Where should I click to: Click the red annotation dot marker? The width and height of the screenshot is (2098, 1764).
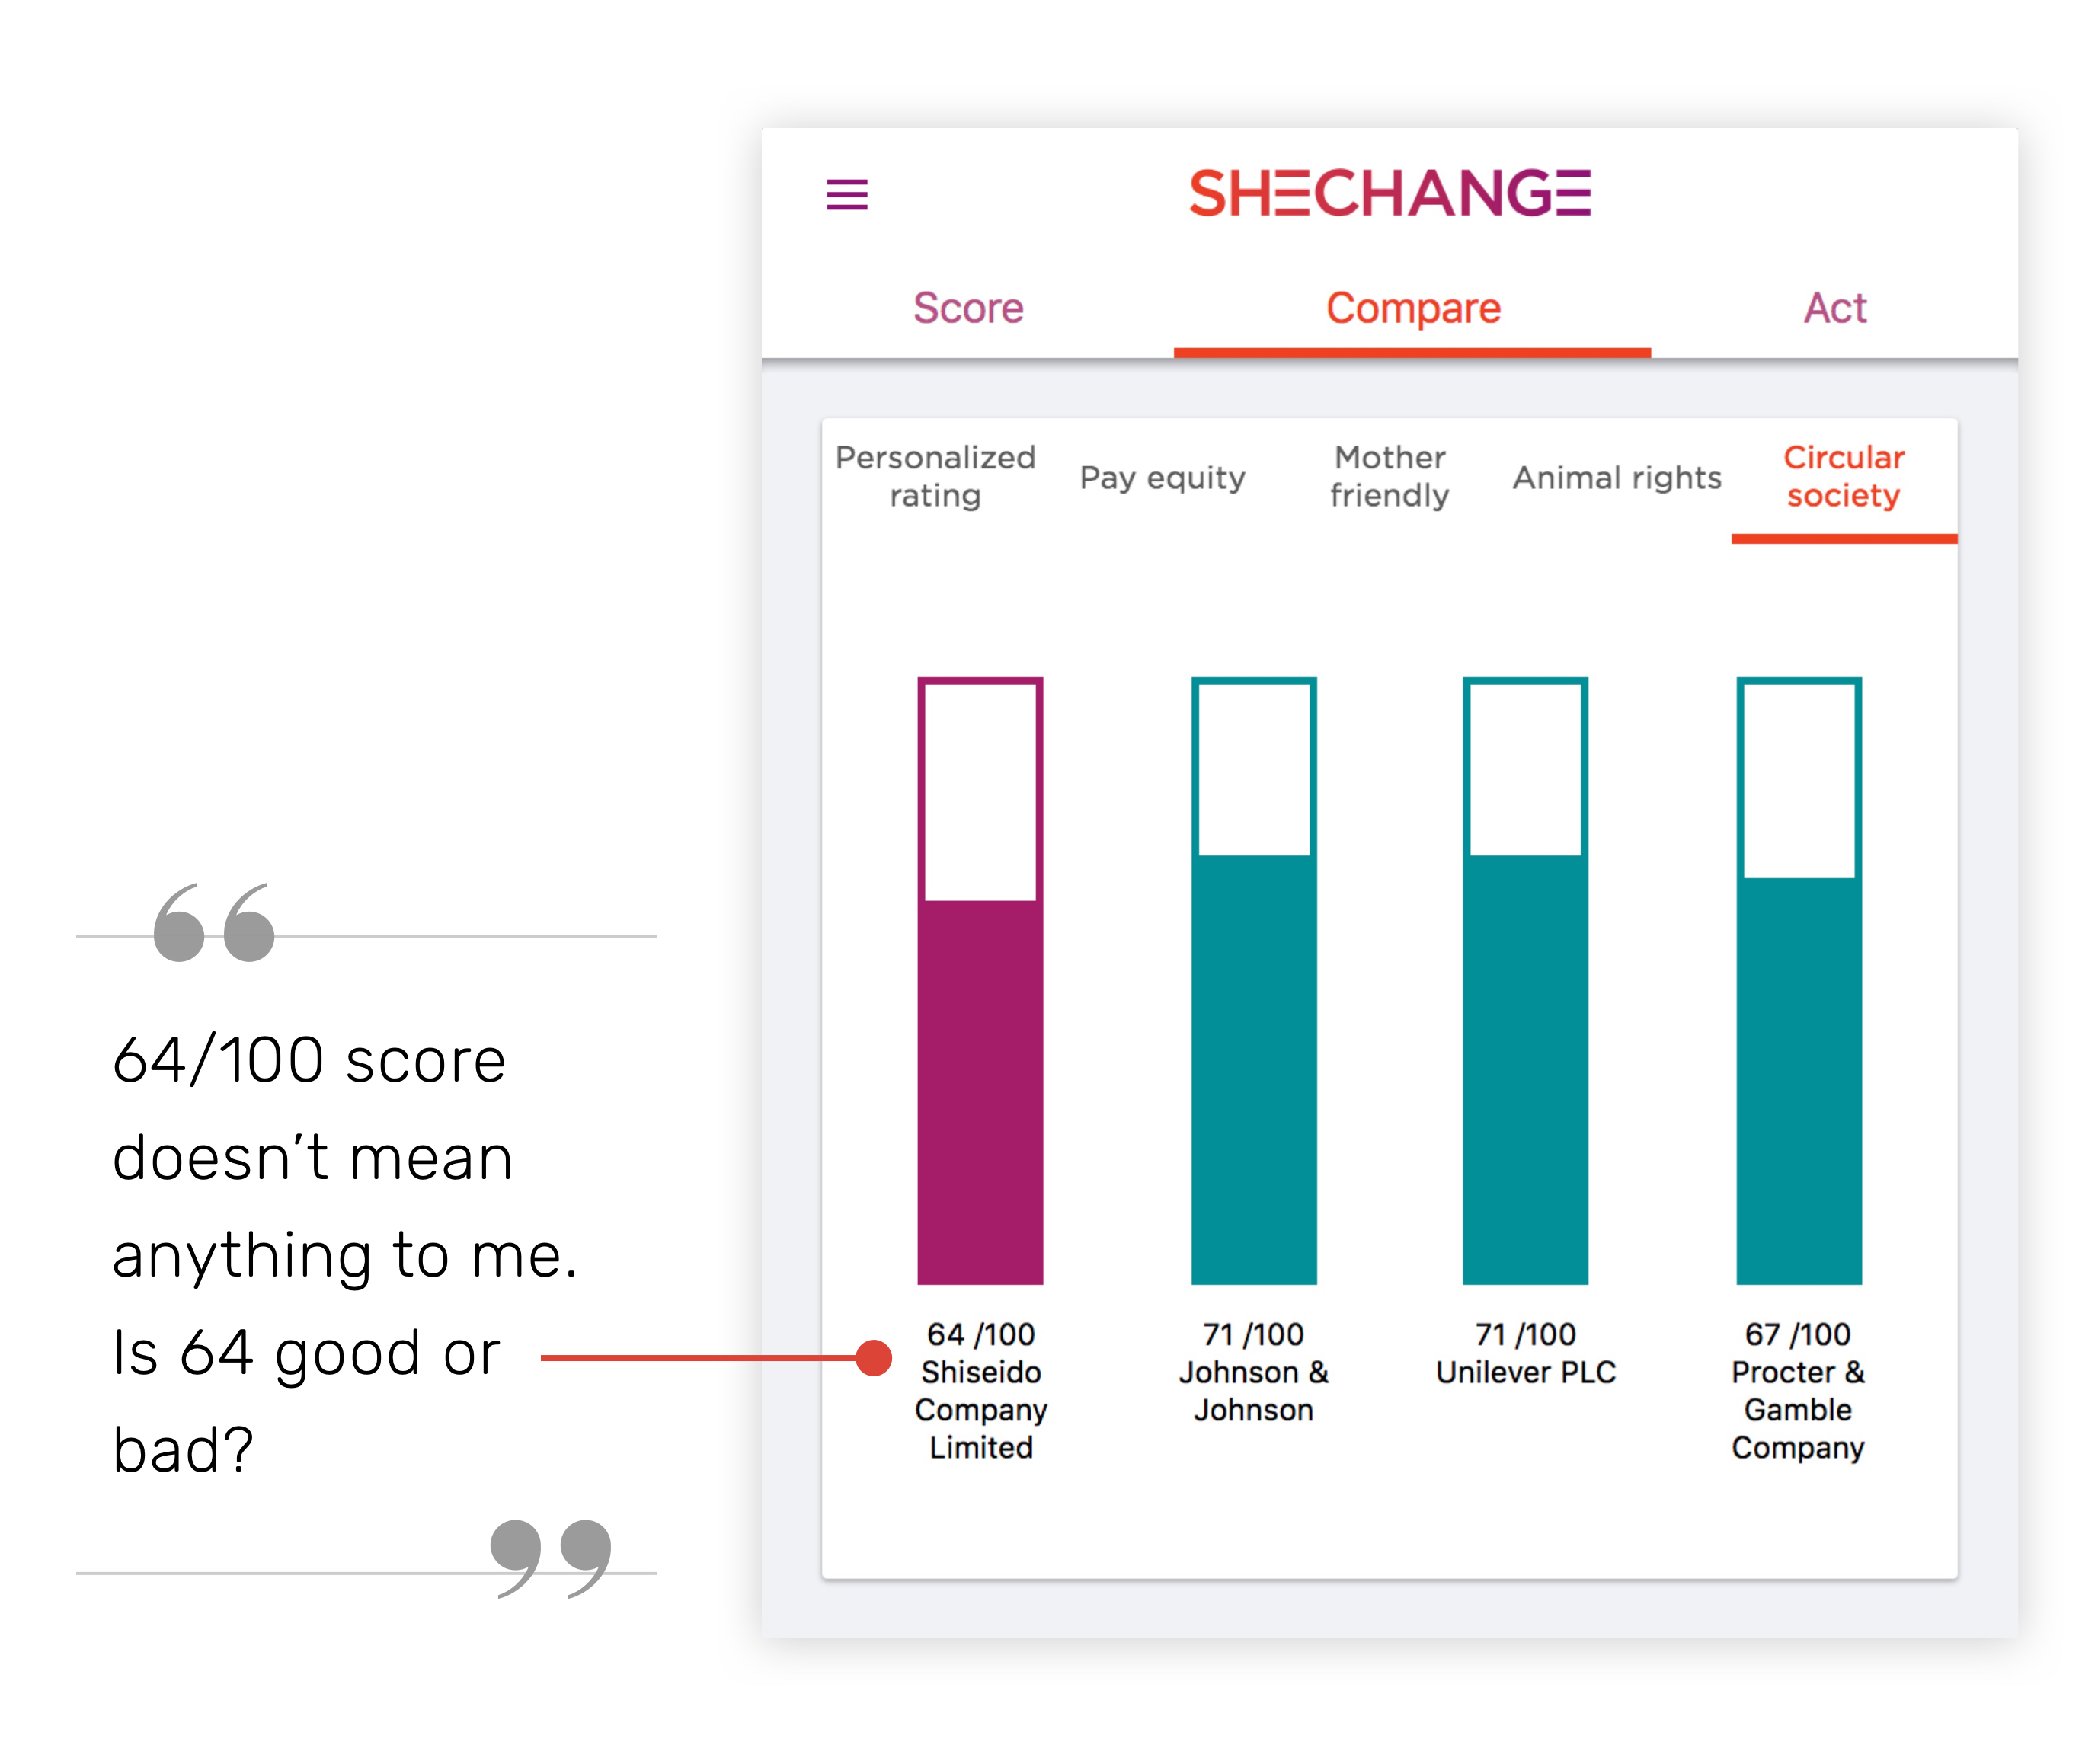[x=874, y=1357]
